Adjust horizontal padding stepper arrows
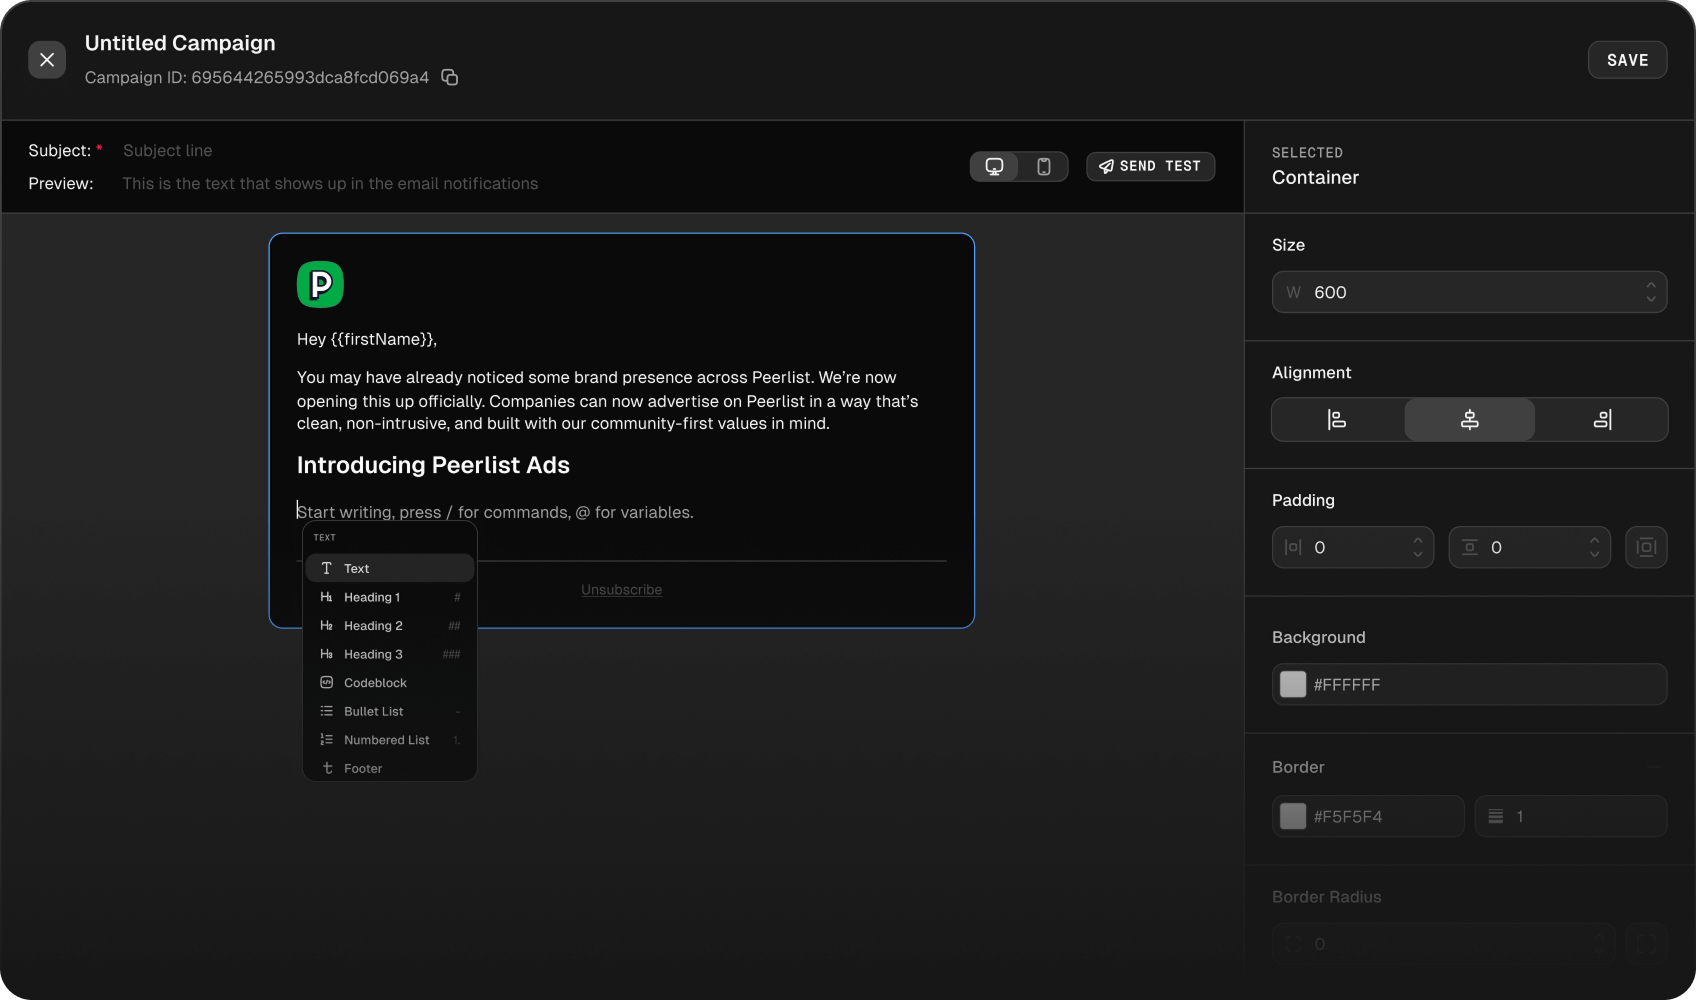The height and width of the screenshot is (1000, 1696). click(x=1417, y=547)
